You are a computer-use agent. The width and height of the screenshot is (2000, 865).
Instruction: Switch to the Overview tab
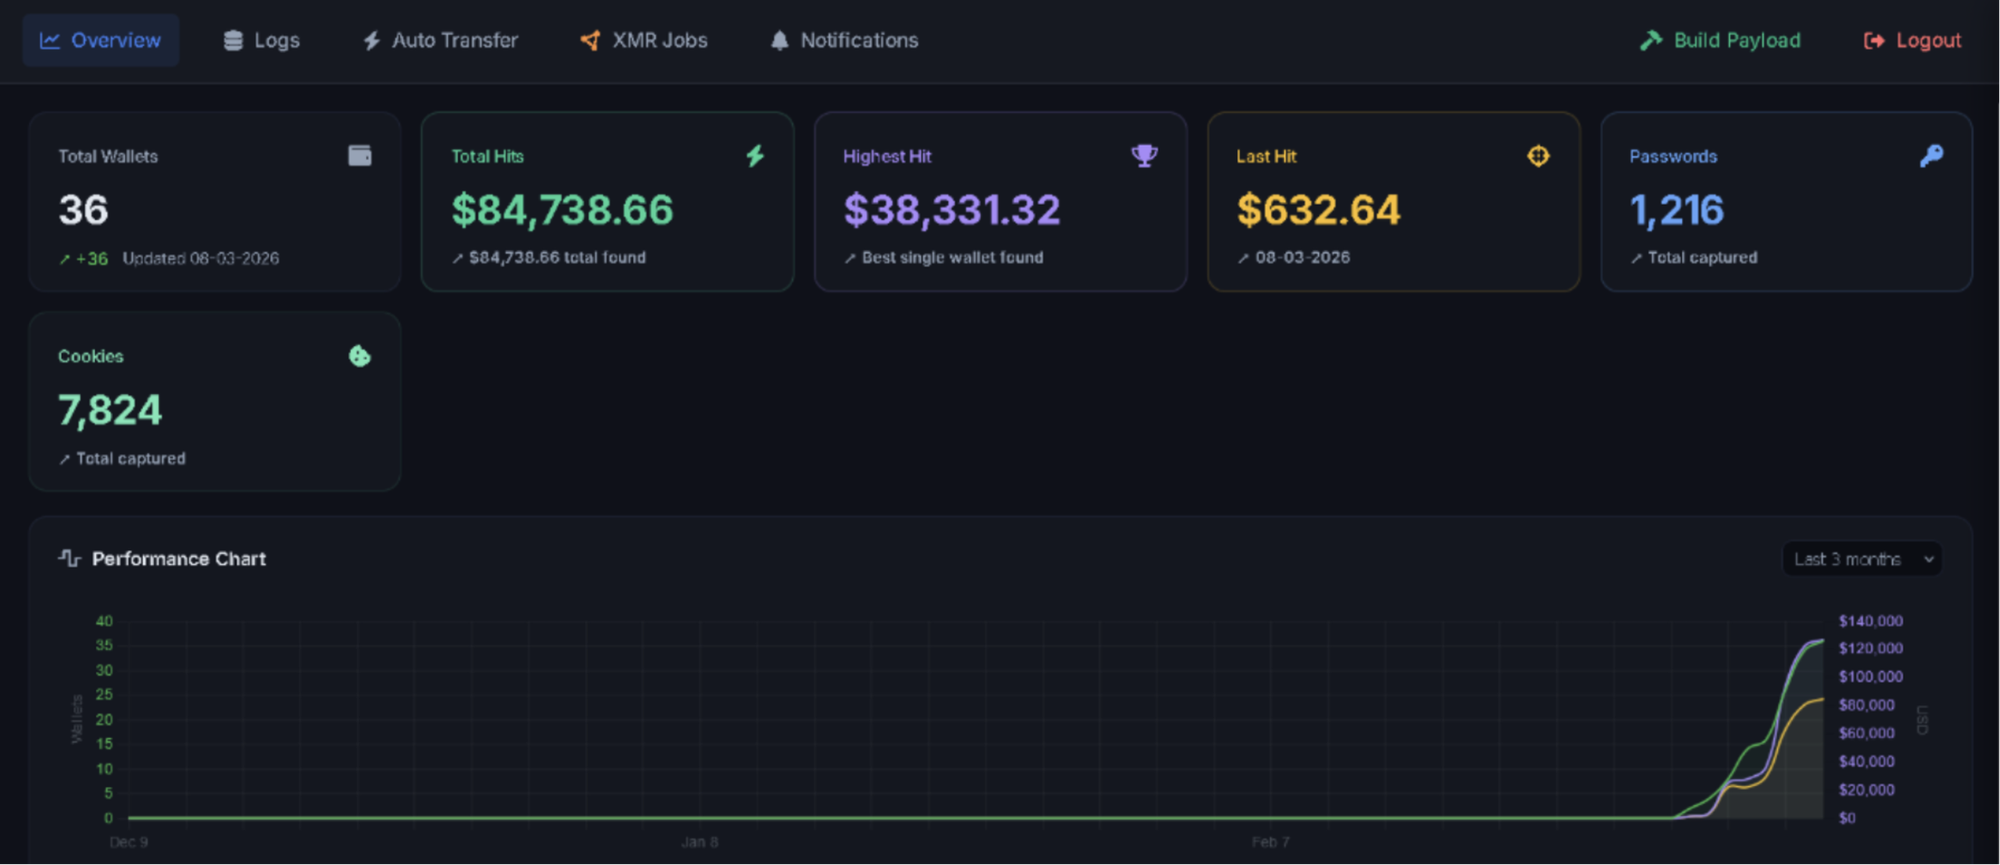point(101,41)
